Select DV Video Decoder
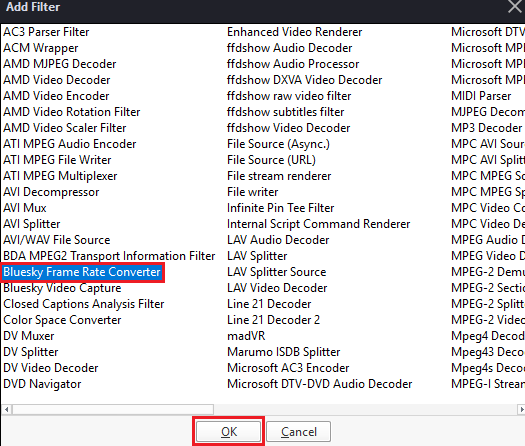This screenshot has height=446, width=525. [51, 368]
